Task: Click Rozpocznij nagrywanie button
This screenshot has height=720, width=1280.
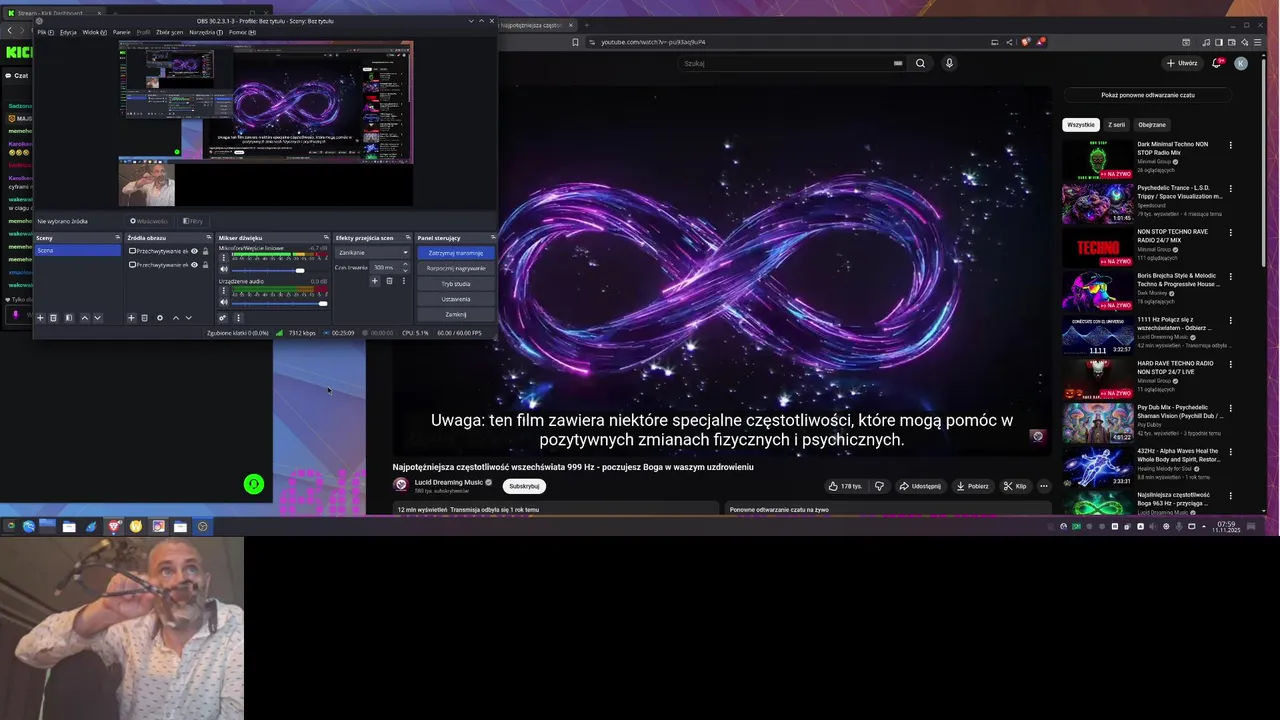Action: [456, 268]
